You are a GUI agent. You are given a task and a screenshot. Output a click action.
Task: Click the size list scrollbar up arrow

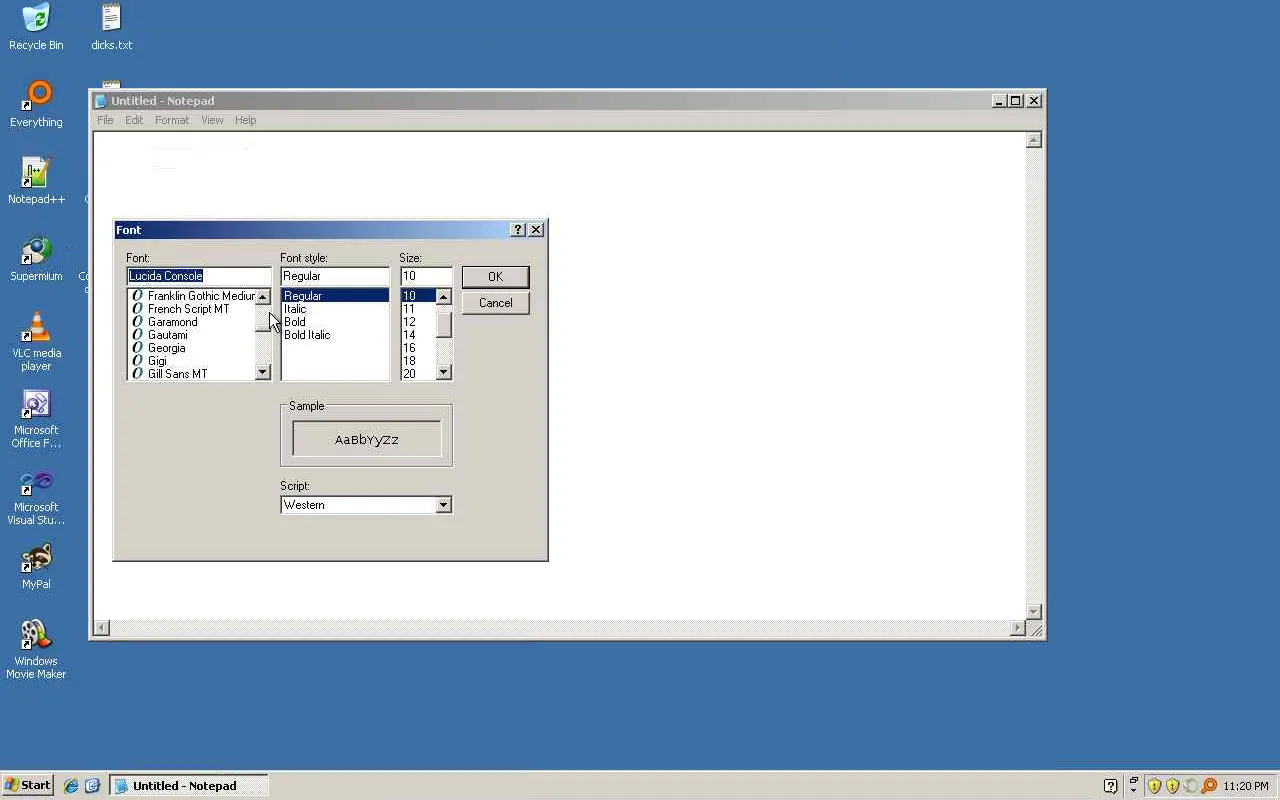click(444, 297)
